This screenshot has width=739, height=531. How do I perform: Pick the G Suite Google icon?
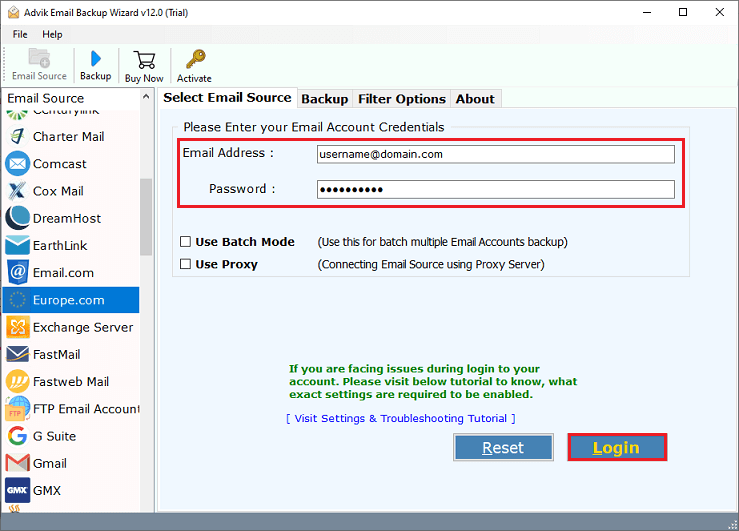pos(17,436)
